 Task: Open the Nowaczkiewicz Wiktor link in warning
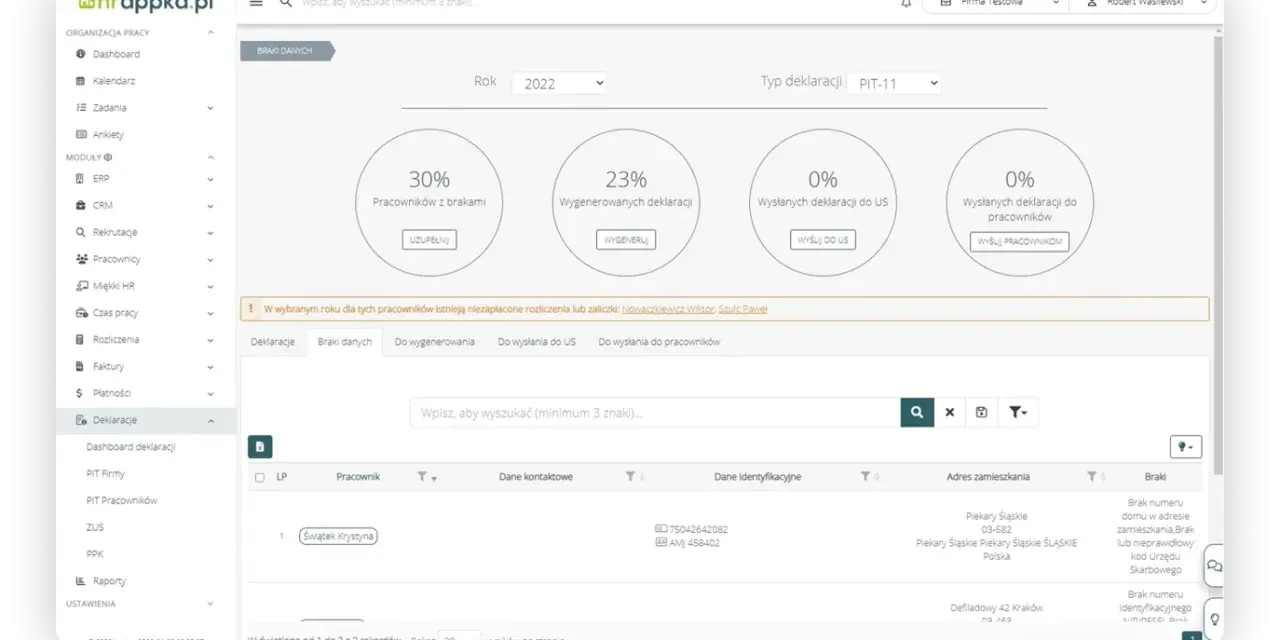(x=668, y=309)
